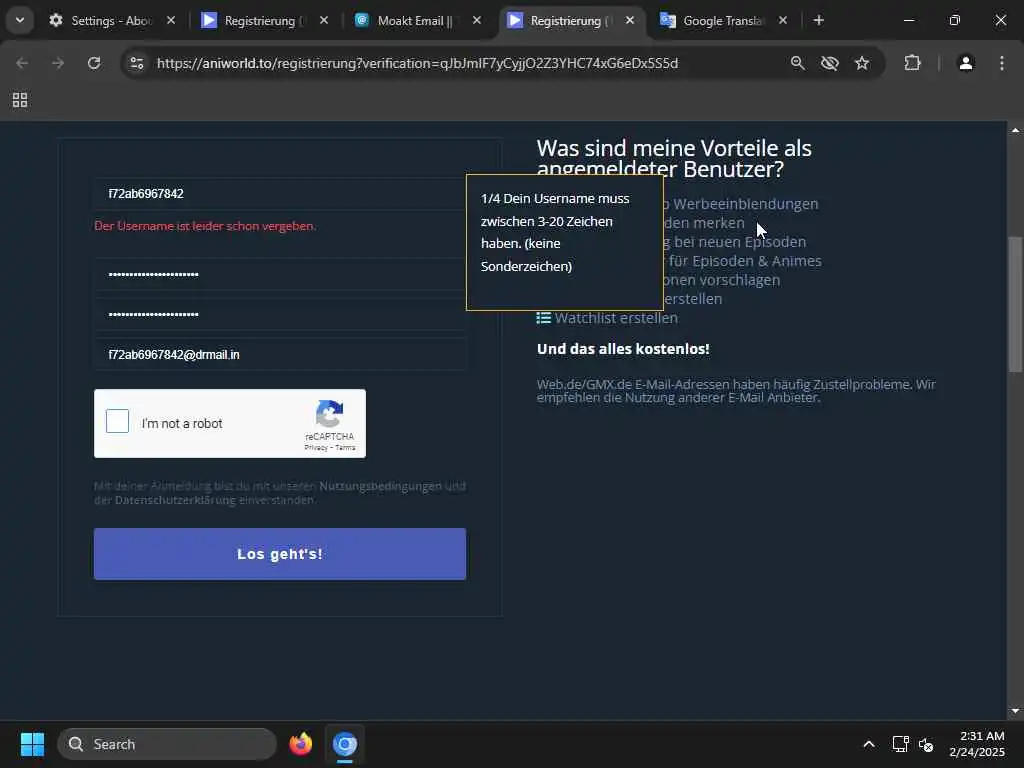The width and height of the screenshot is (1024, 768).
Task: Show hidden system tray icons
Action: 869,744
